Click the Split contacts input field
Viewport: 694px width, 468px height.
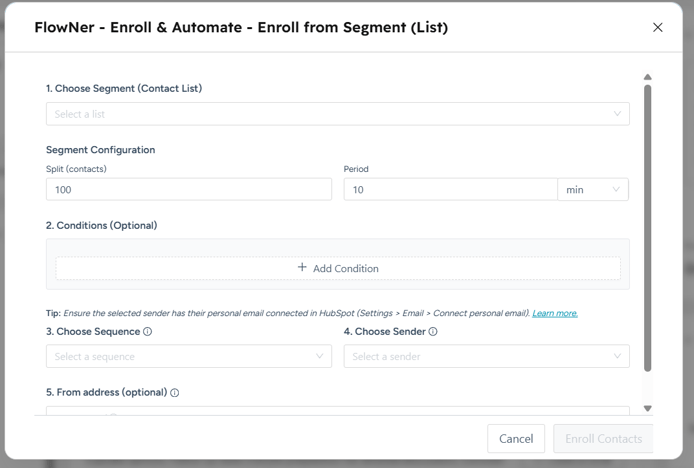pyautogui.click(x=189, y=190)
